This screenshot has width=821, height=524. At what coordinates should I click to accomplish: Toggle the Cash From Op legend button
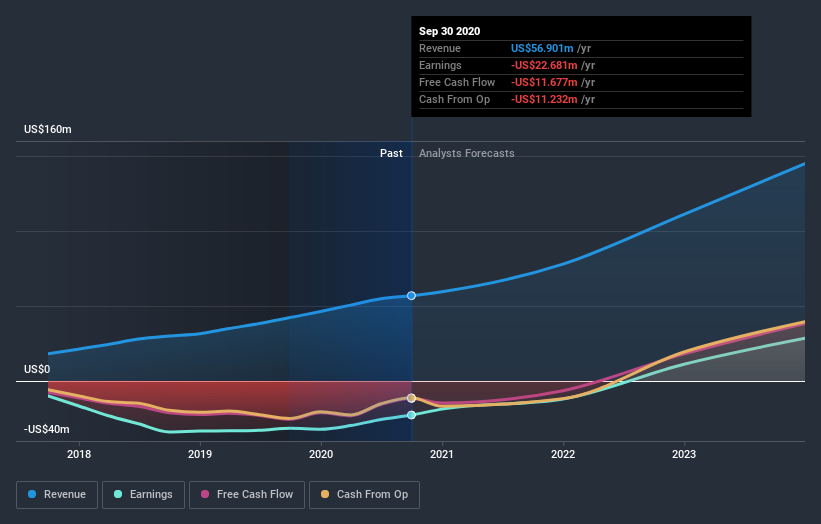pos(364,495)
